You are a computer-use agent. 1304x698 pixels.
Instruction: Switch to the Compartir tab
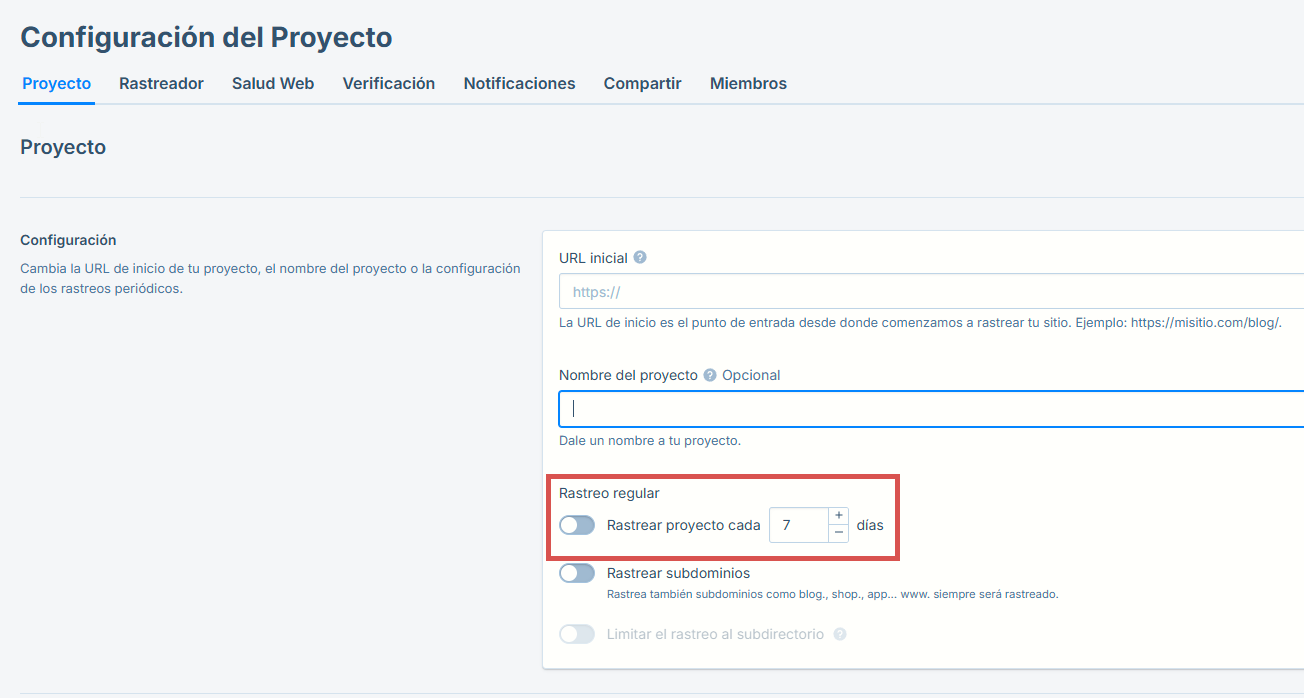[x=642, y=84]
